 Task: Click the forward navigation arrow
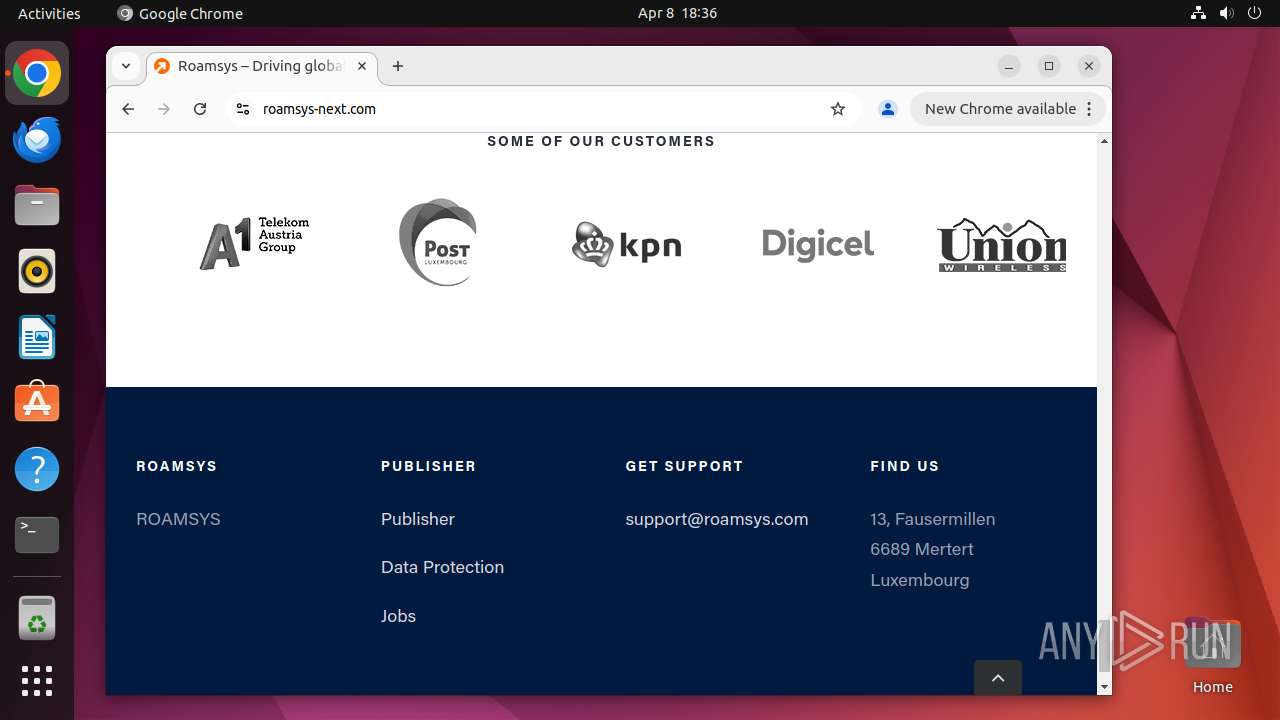tap(164, 109)
